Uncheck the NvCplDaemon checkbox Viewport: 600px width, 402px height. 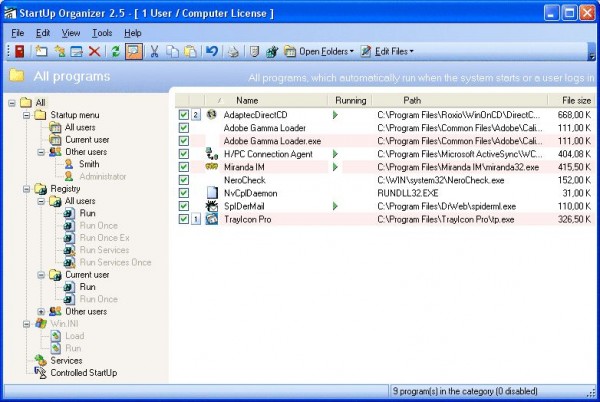[184, 193]
